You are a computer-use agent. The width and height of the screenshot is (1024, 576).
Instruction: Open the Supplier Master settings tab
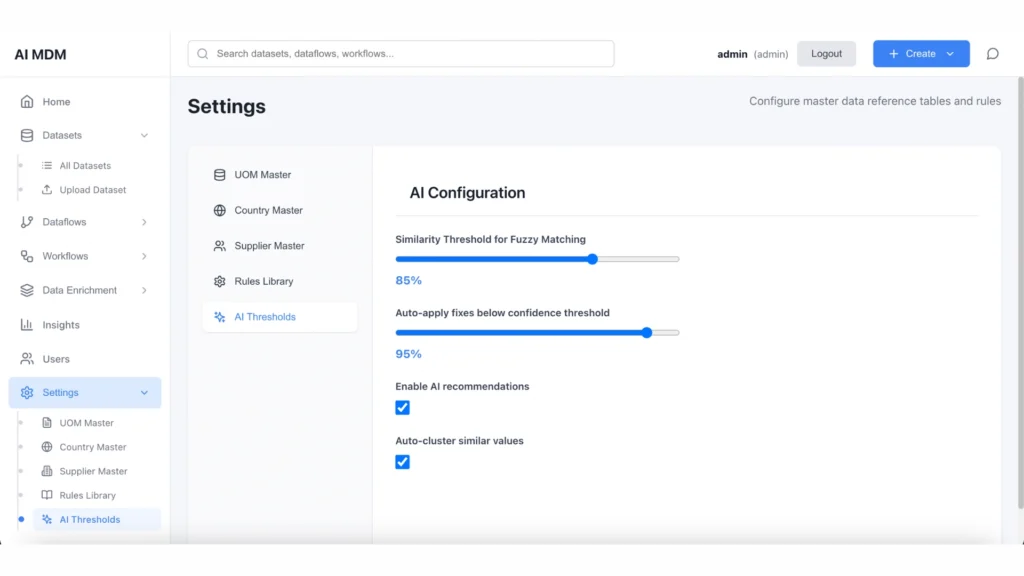tap(269, 246)
